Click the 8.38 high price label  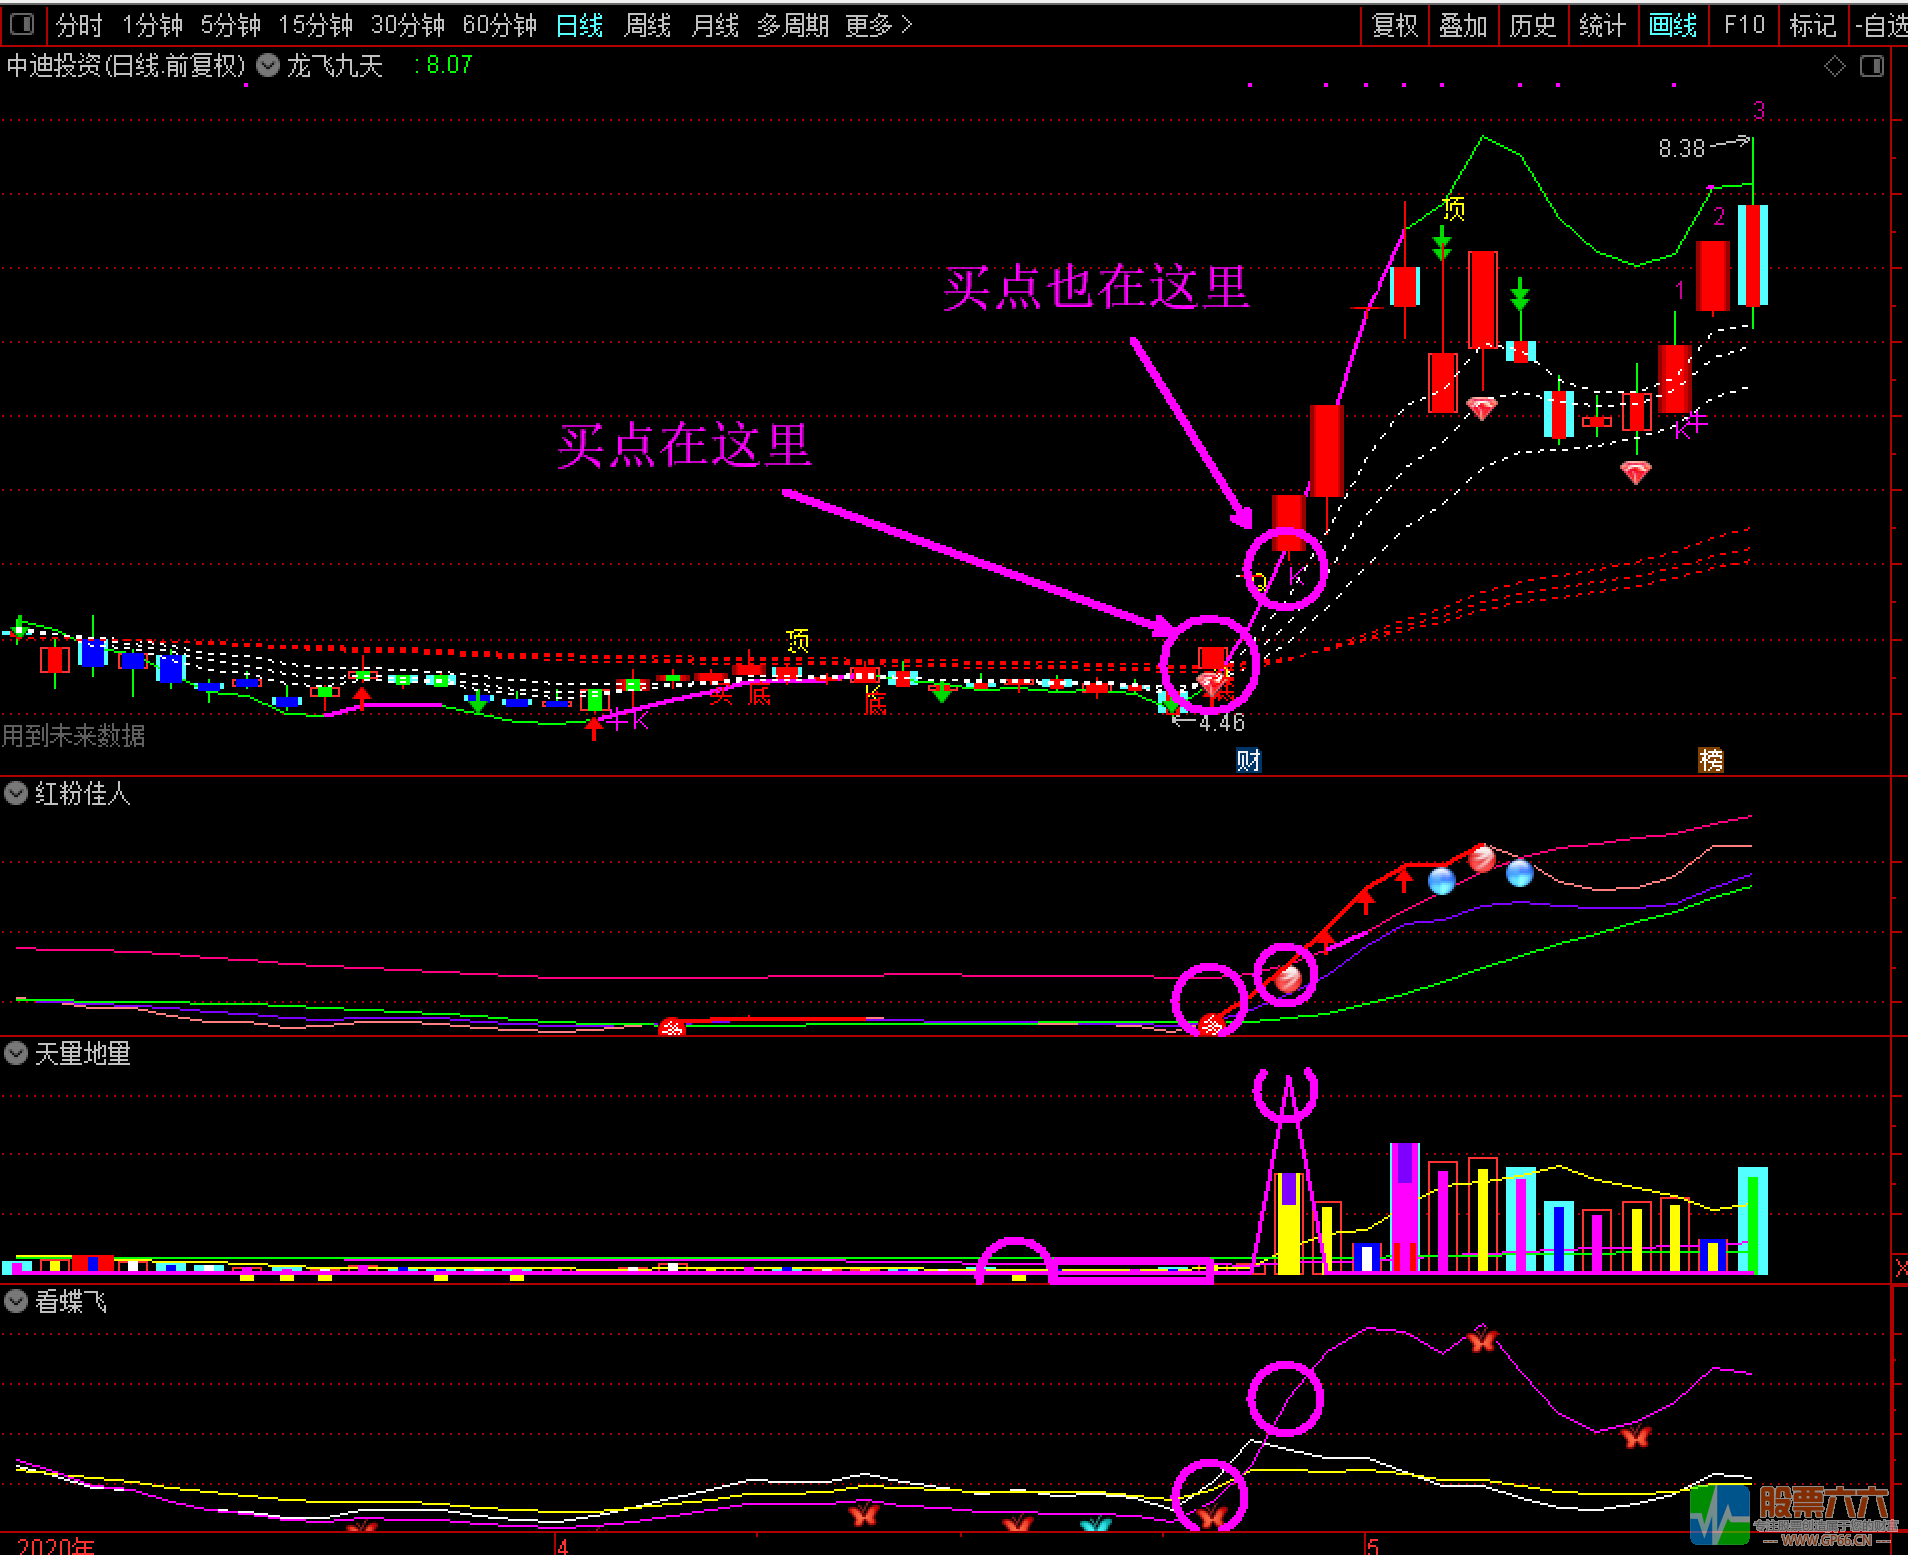click(x=1681, y=149)
